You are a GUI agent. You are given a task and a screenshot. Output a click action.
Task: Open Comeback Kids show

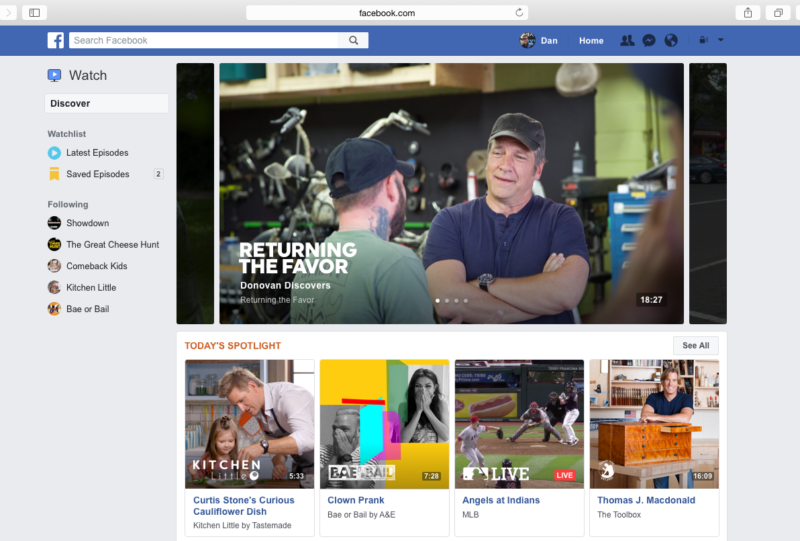96,266
